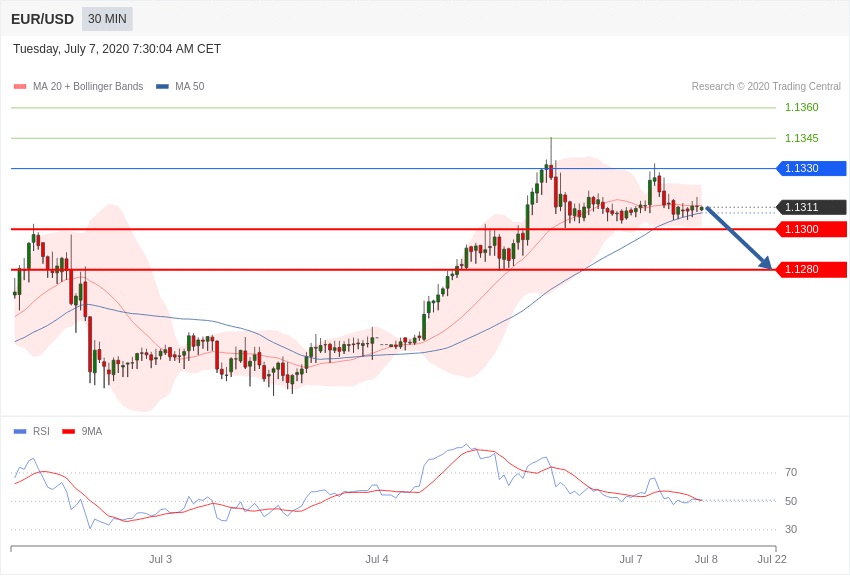This screenshot has width=850, height=576.
Task: Click the Jul 4 date axis label
Action: pos(377,559)
